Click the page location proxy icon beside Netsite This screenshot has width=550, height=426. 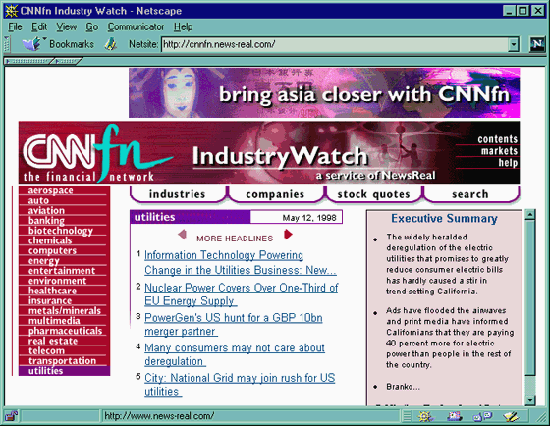point(111,44)
